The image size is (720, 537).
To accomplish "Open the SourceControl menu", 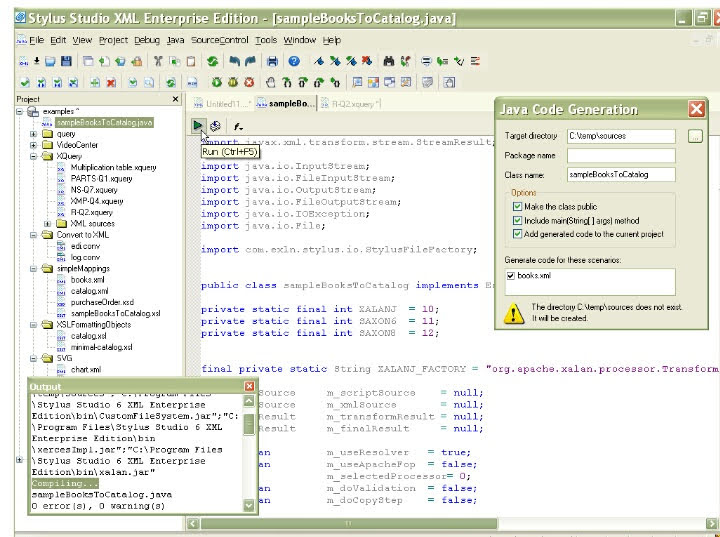I will click(x=220, y=40).
